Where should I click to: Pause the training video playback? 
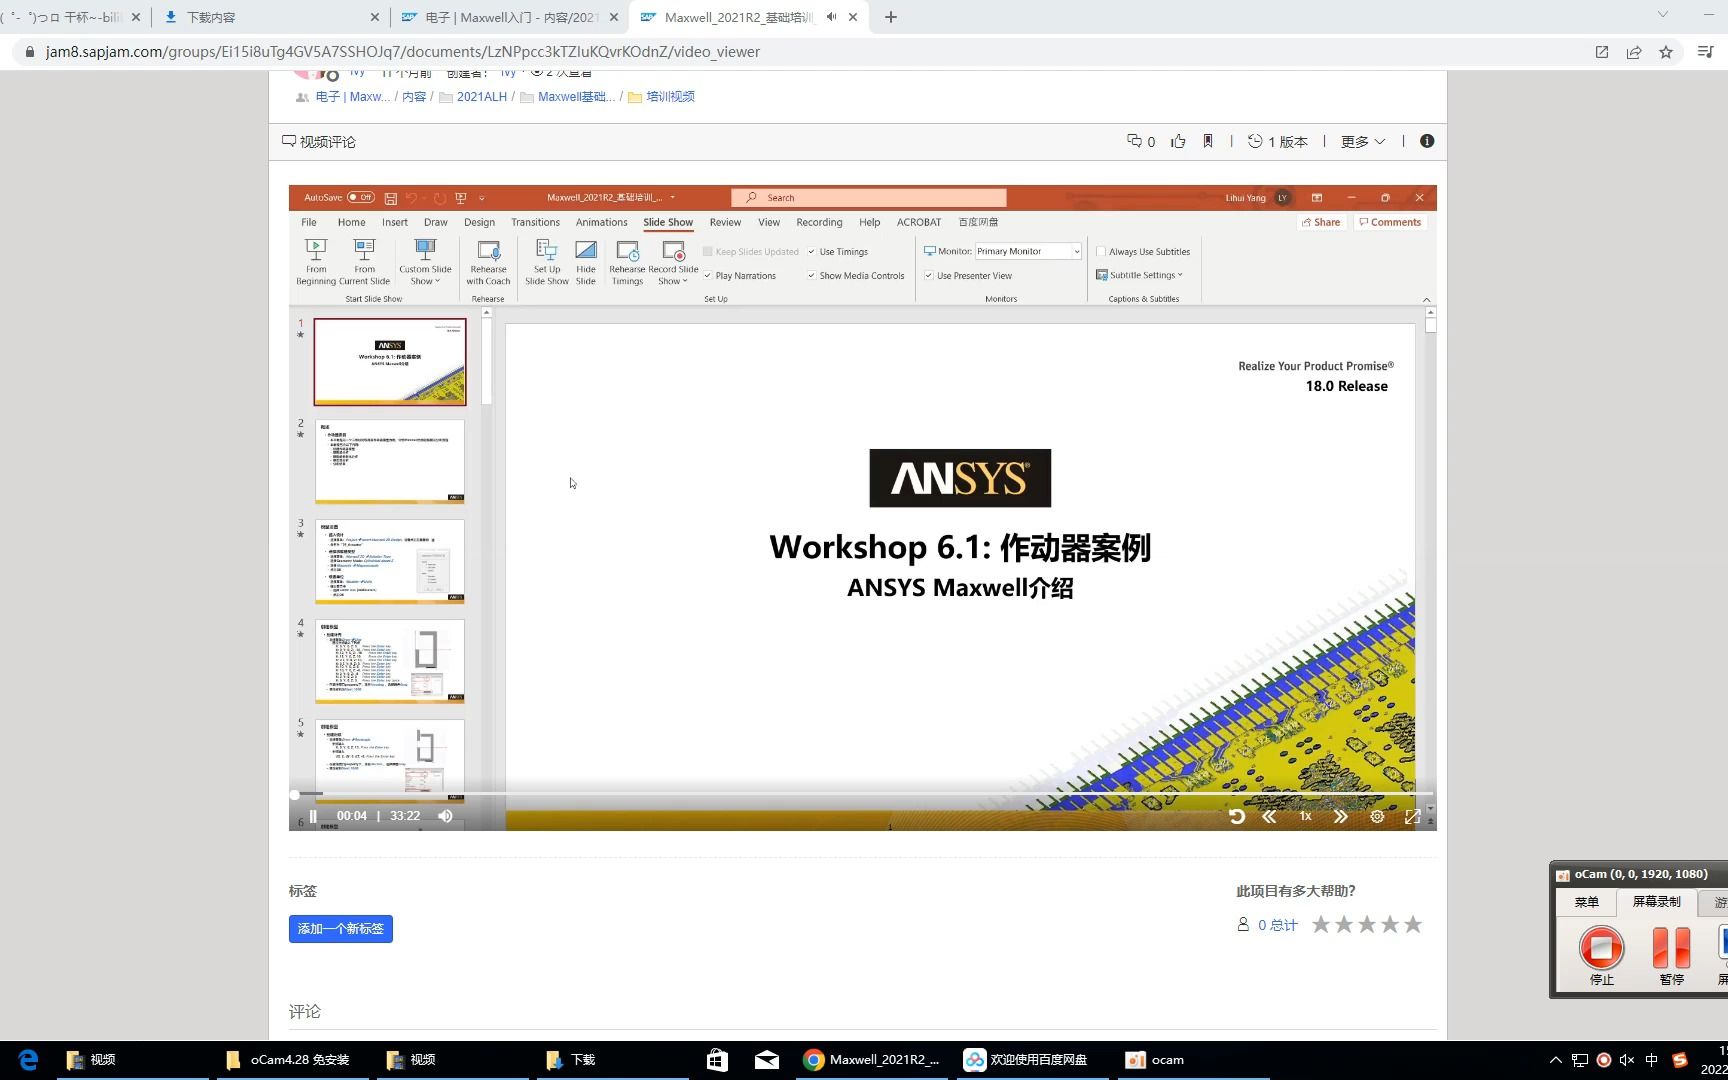coord(313,816)
